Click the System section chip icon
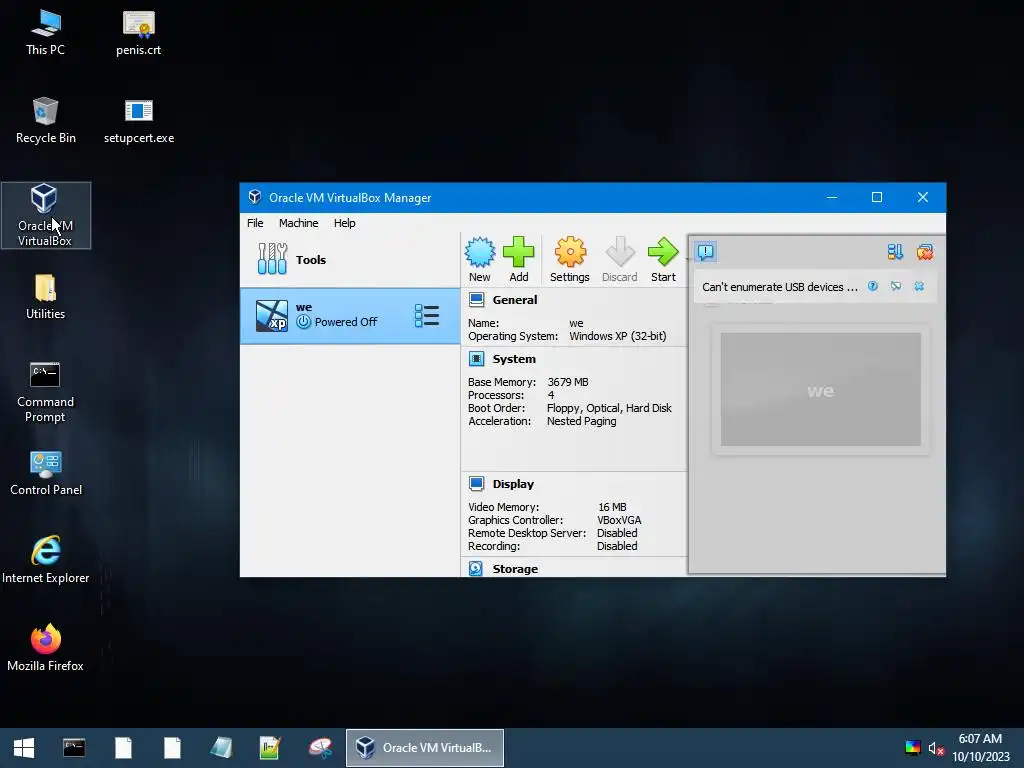The image size is (1024, 768). [477, 359]
